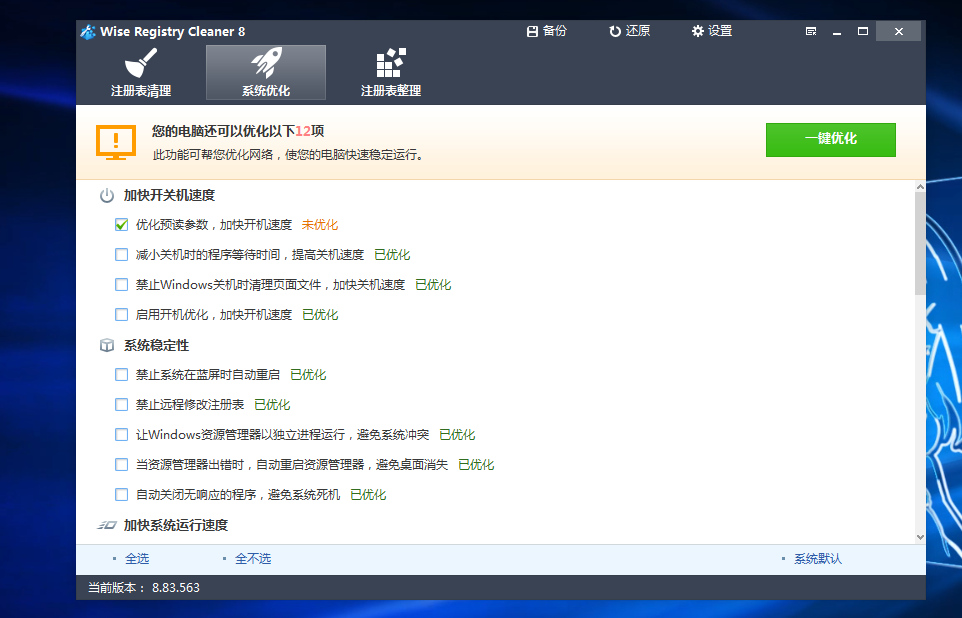Maximize the Wise Registry Cleaner window
This screenshot has width=962, height=618.
coord(863,31)
